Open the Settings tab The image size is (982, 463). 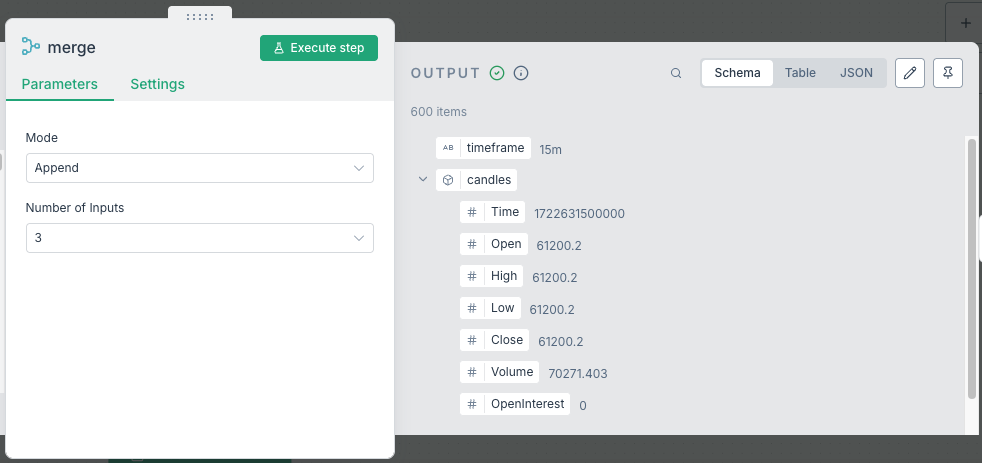point(157,84)
